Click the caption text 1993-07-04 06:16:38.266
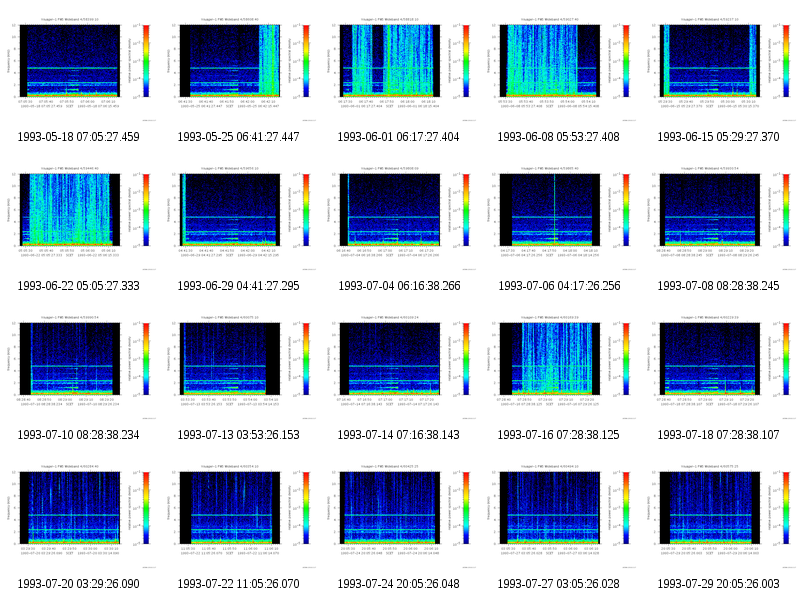 tap(399, 286)
